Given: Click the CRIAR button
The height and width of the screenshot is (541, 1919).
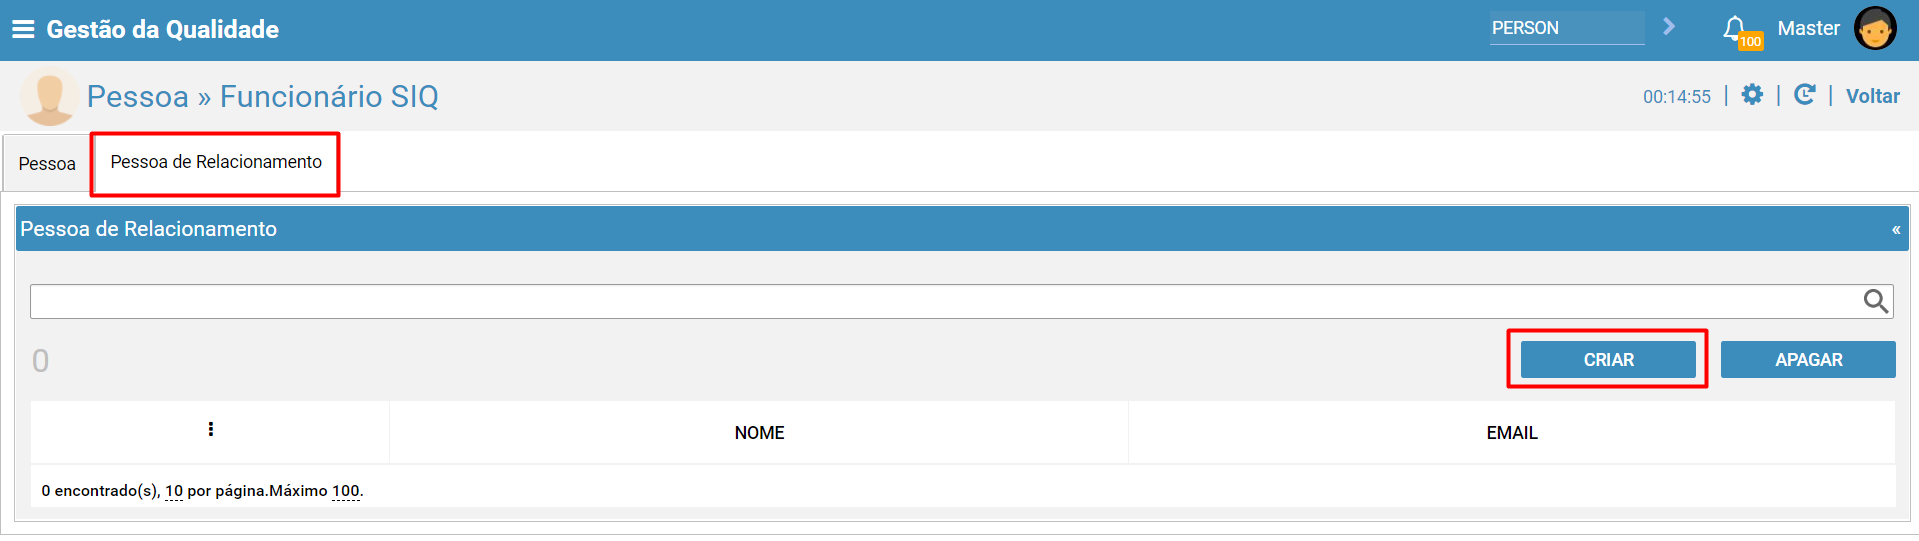Looking at the screenshot, I should pyautogui.click(x=1608, y=360).
